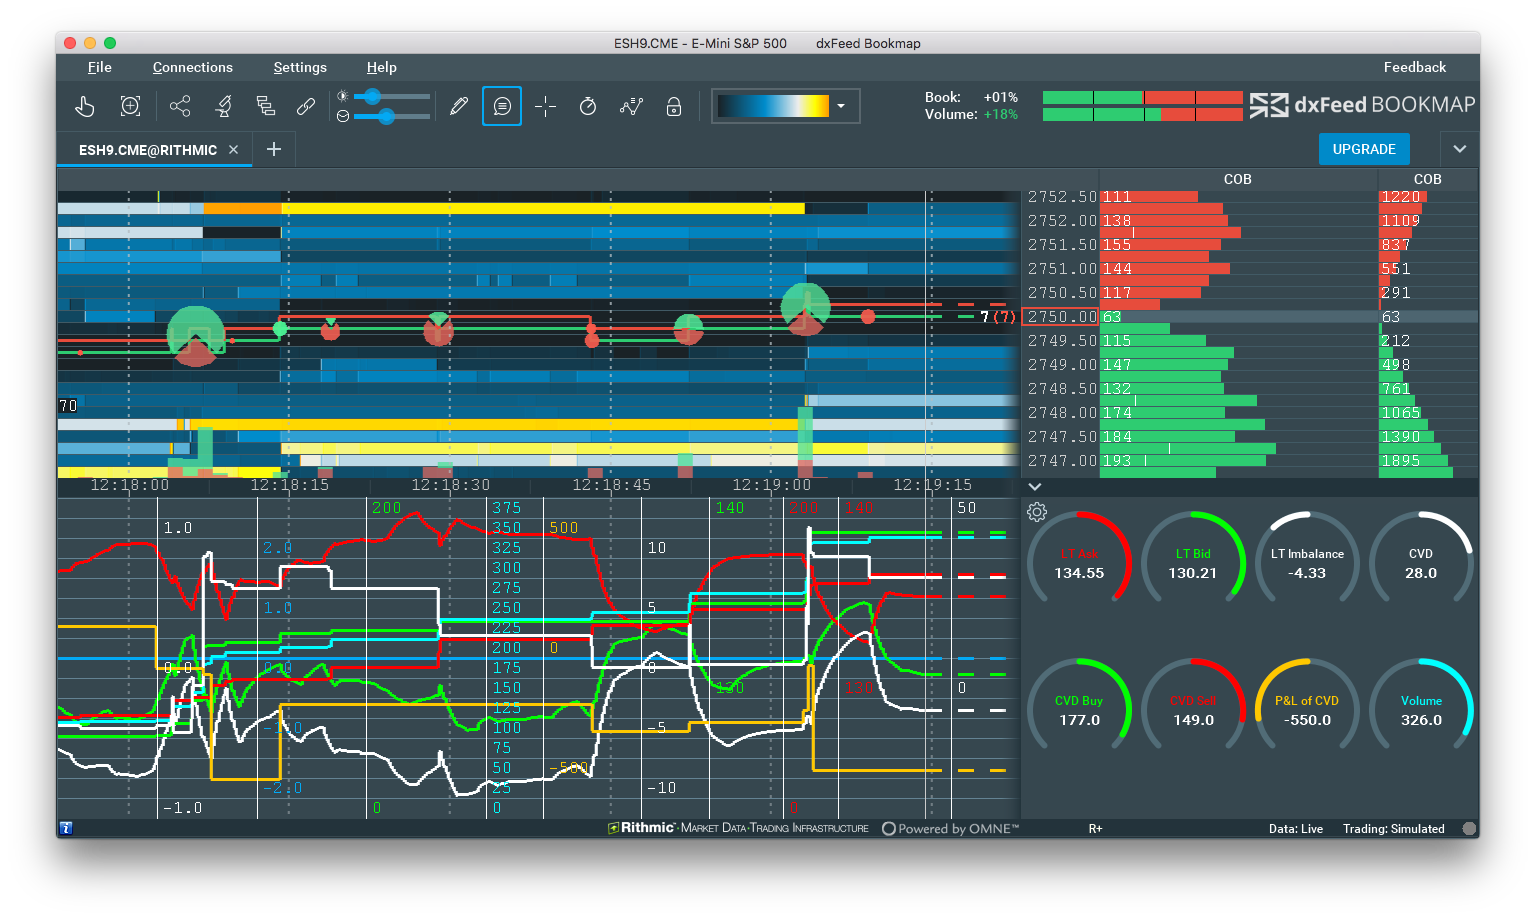Open the chart annotation pencil tool
The width and height of the screenshot is (1536, 919).
(459, 106)
